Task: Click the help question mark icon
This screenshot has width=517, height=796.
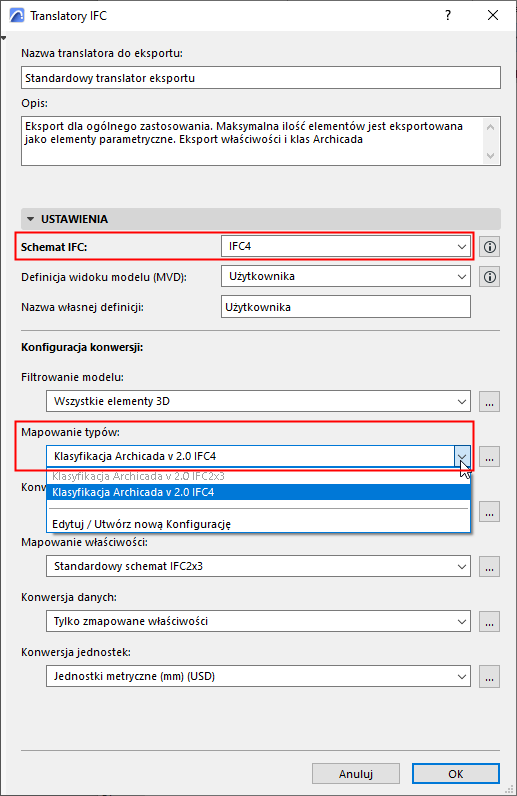Action: click(x=447, y=16)
